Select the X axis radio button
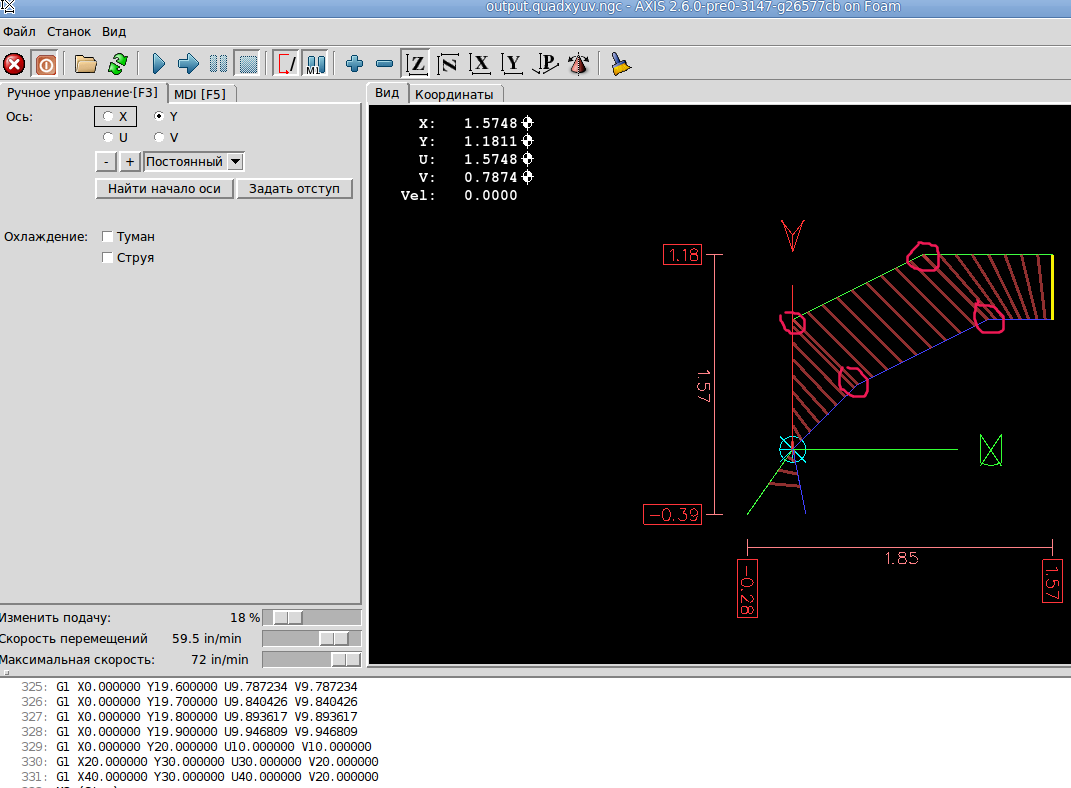This screenshot has width=1071, height=788. tap(108, 117)
